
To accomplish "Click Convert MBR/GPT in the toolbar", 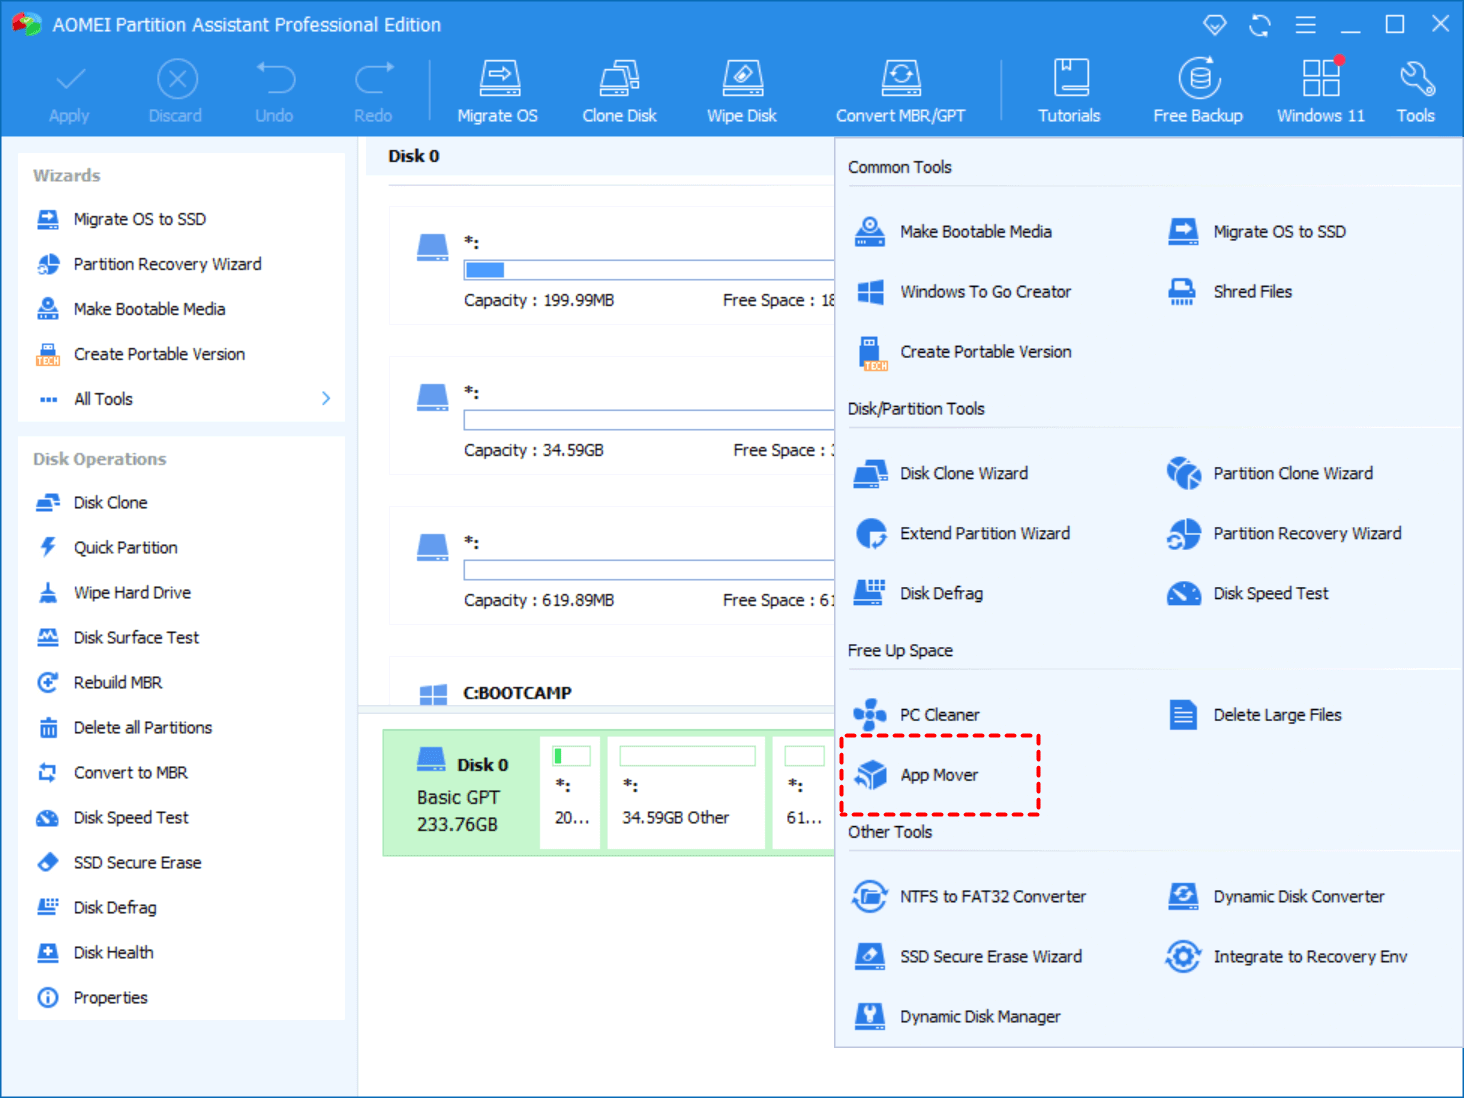I will point(900,91).
